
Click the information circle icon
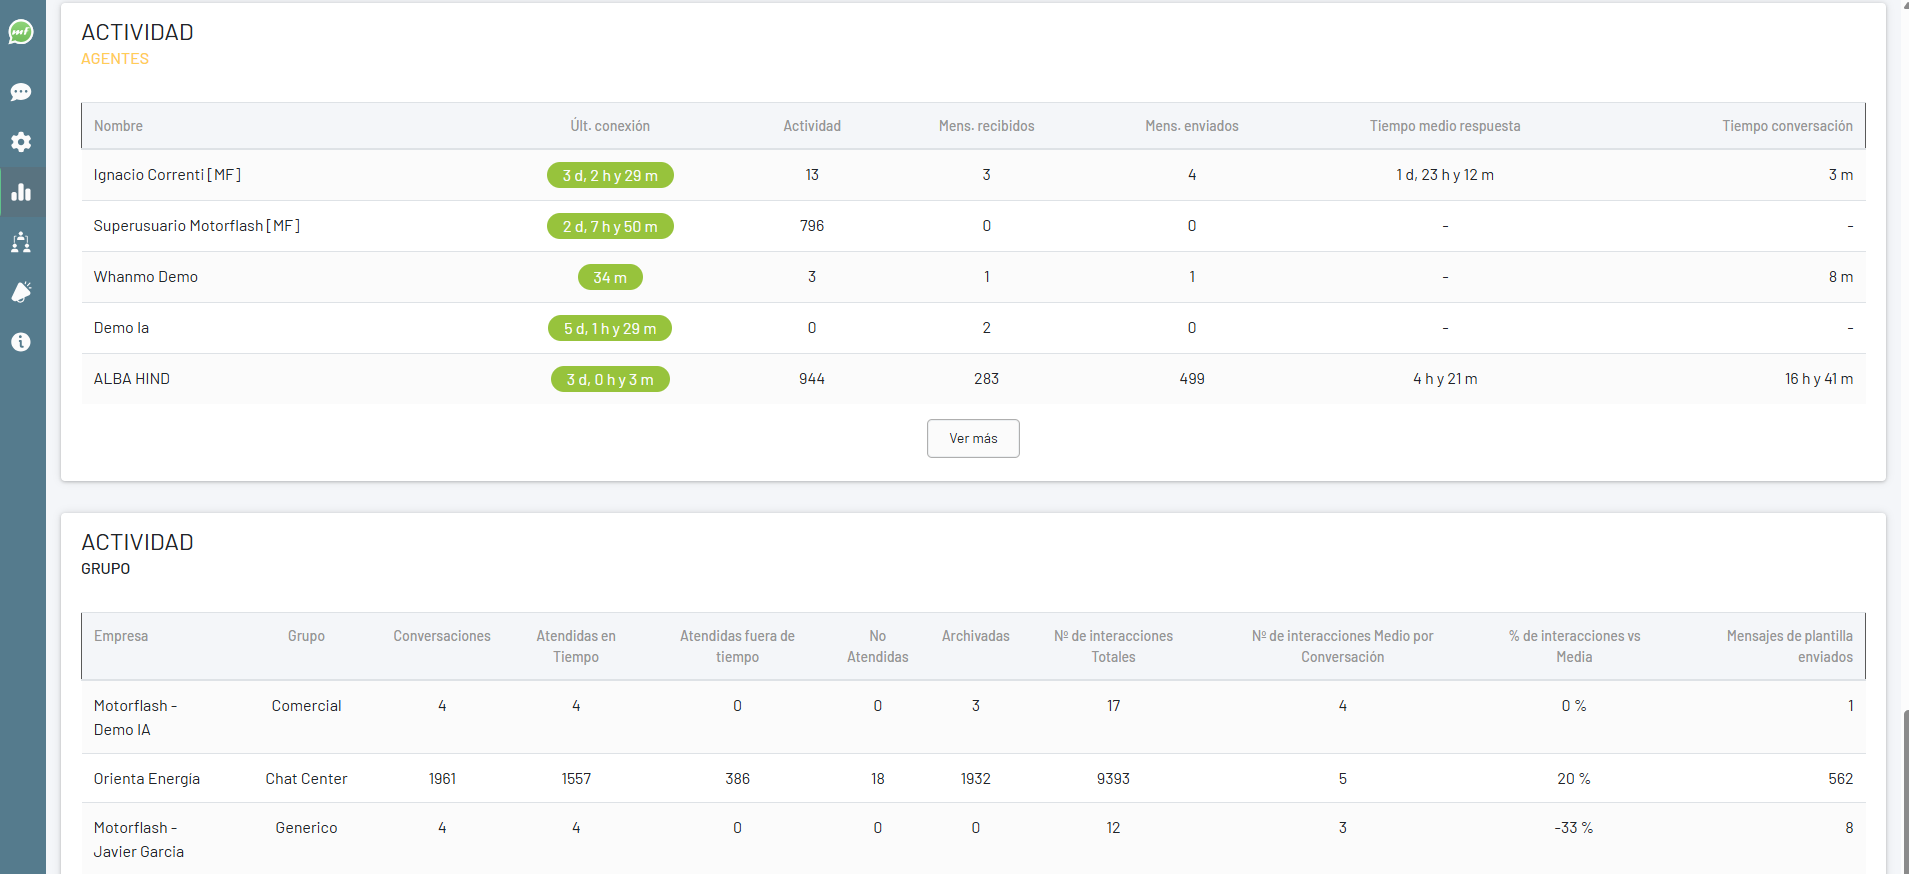21,342
